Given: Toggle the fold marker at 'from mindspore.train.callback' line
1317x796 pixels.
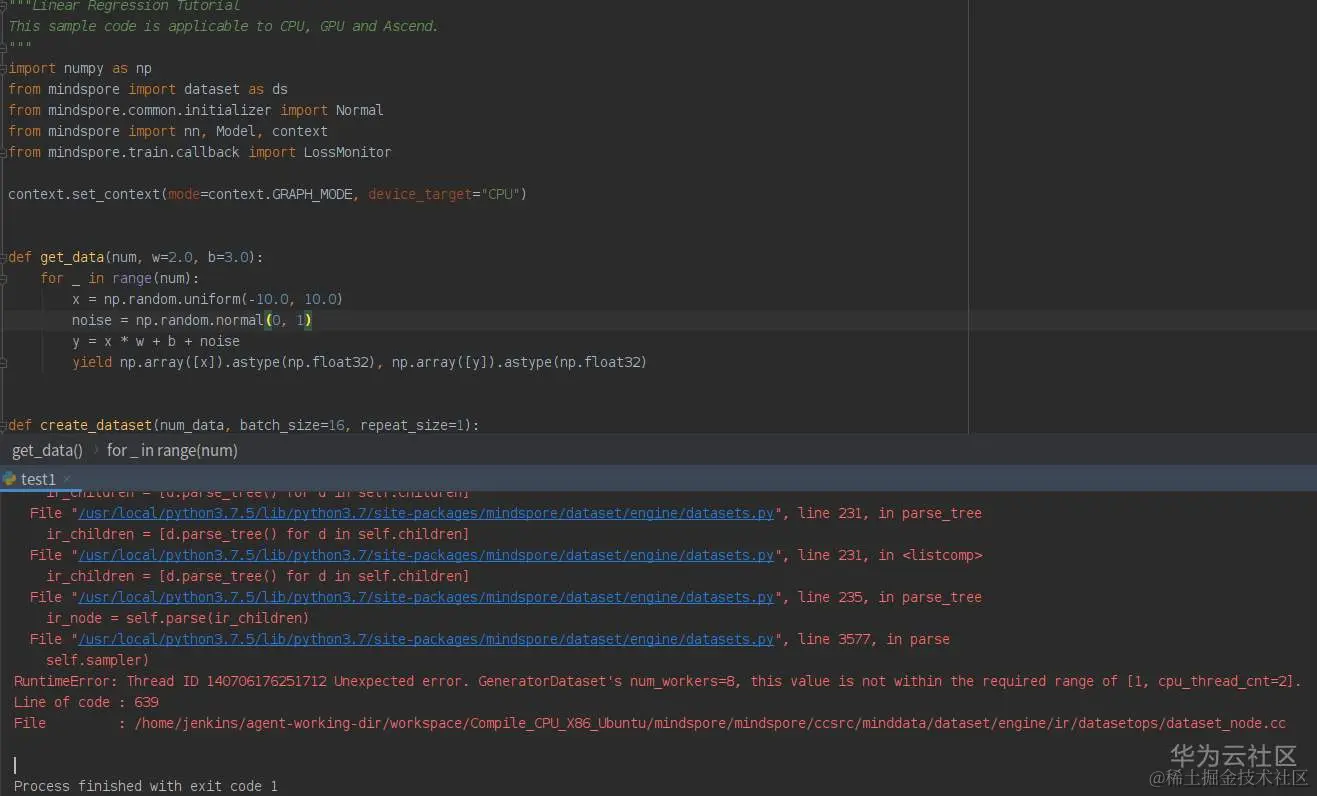Looking at the screenshot, I should [x=4, y=152].
